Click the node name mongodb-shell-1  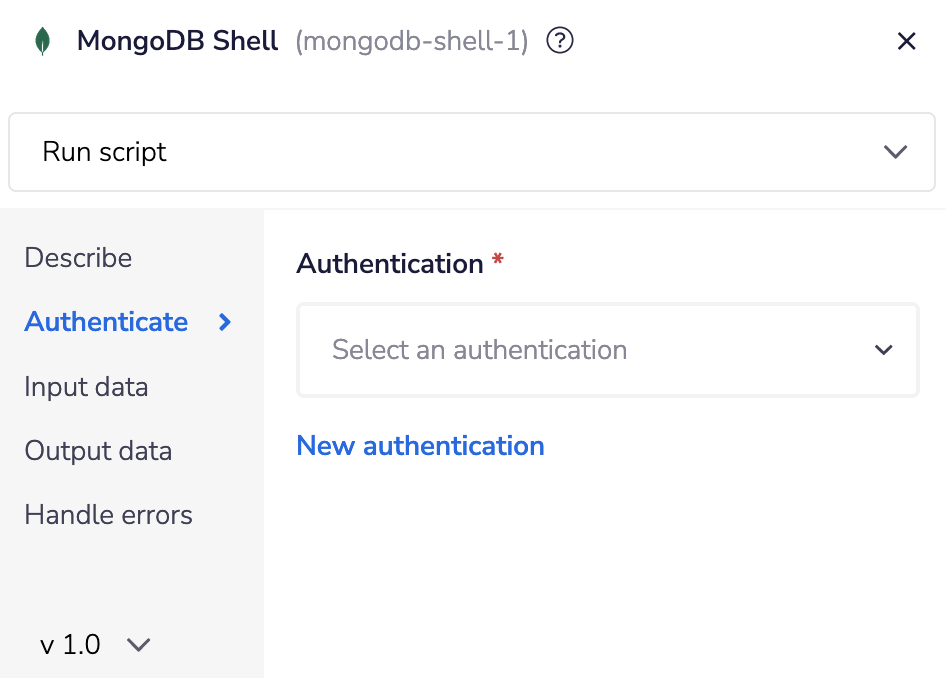pyautogui.click(x=411, y=40)
